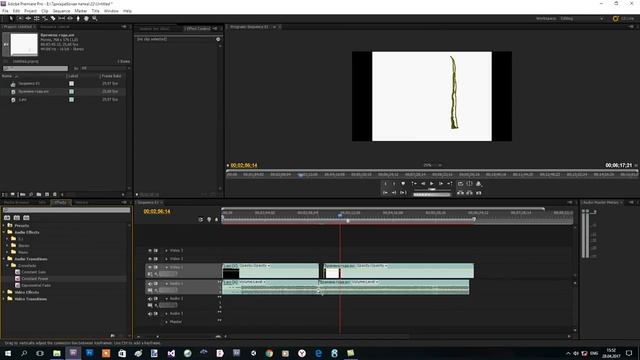Open Windows Start menu
This screenshot has height=360, width=640.
(x=8, y=353)
